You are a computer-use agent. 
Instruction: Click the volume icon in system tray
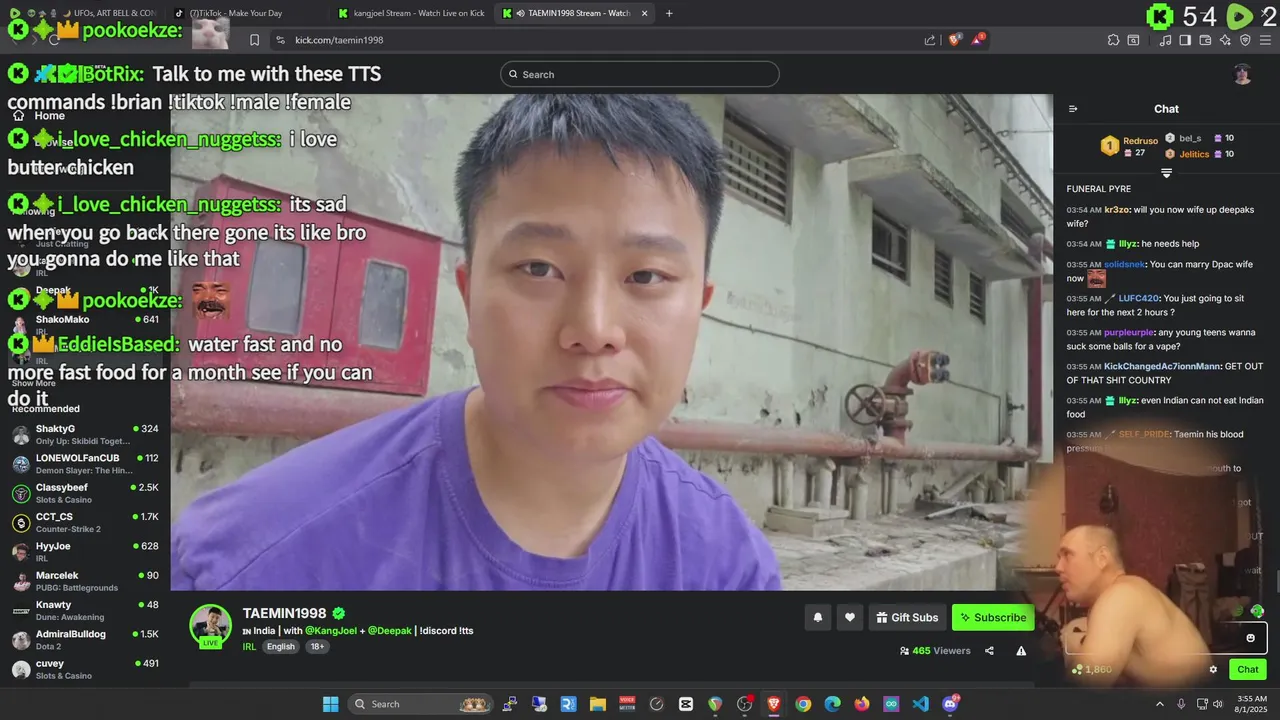tap(1217, 704)
